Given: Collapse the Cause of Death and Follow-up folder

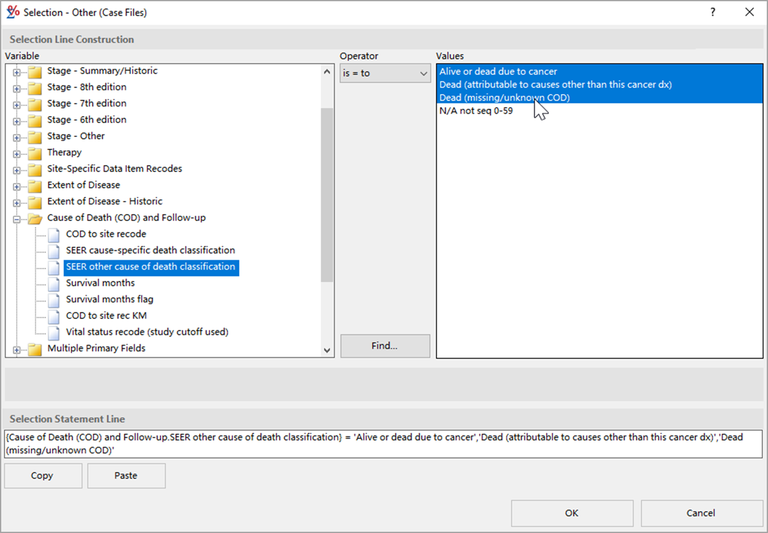Looking at the screenshot, I should [17, 218].
